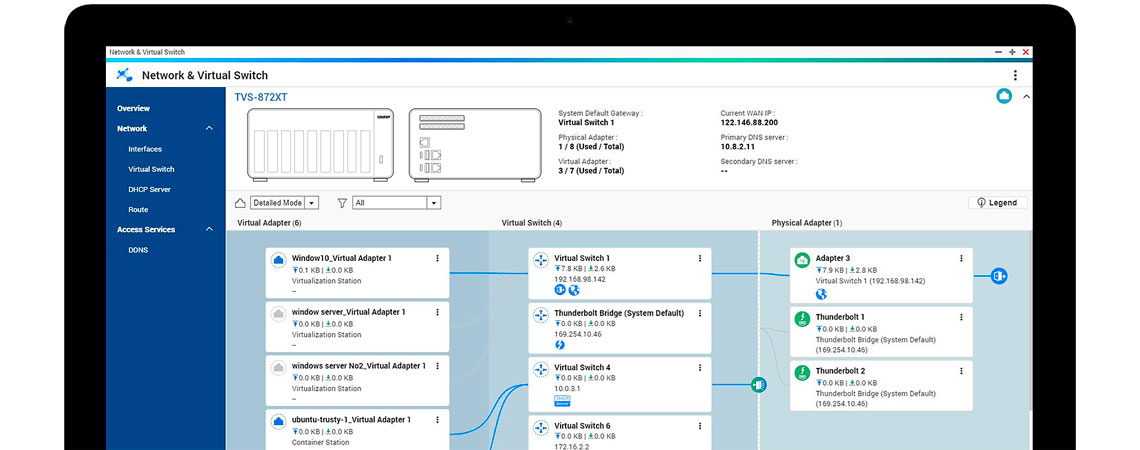
Task: Open the app's three-dot menu in the header
Action: [x=1015, y=75]
